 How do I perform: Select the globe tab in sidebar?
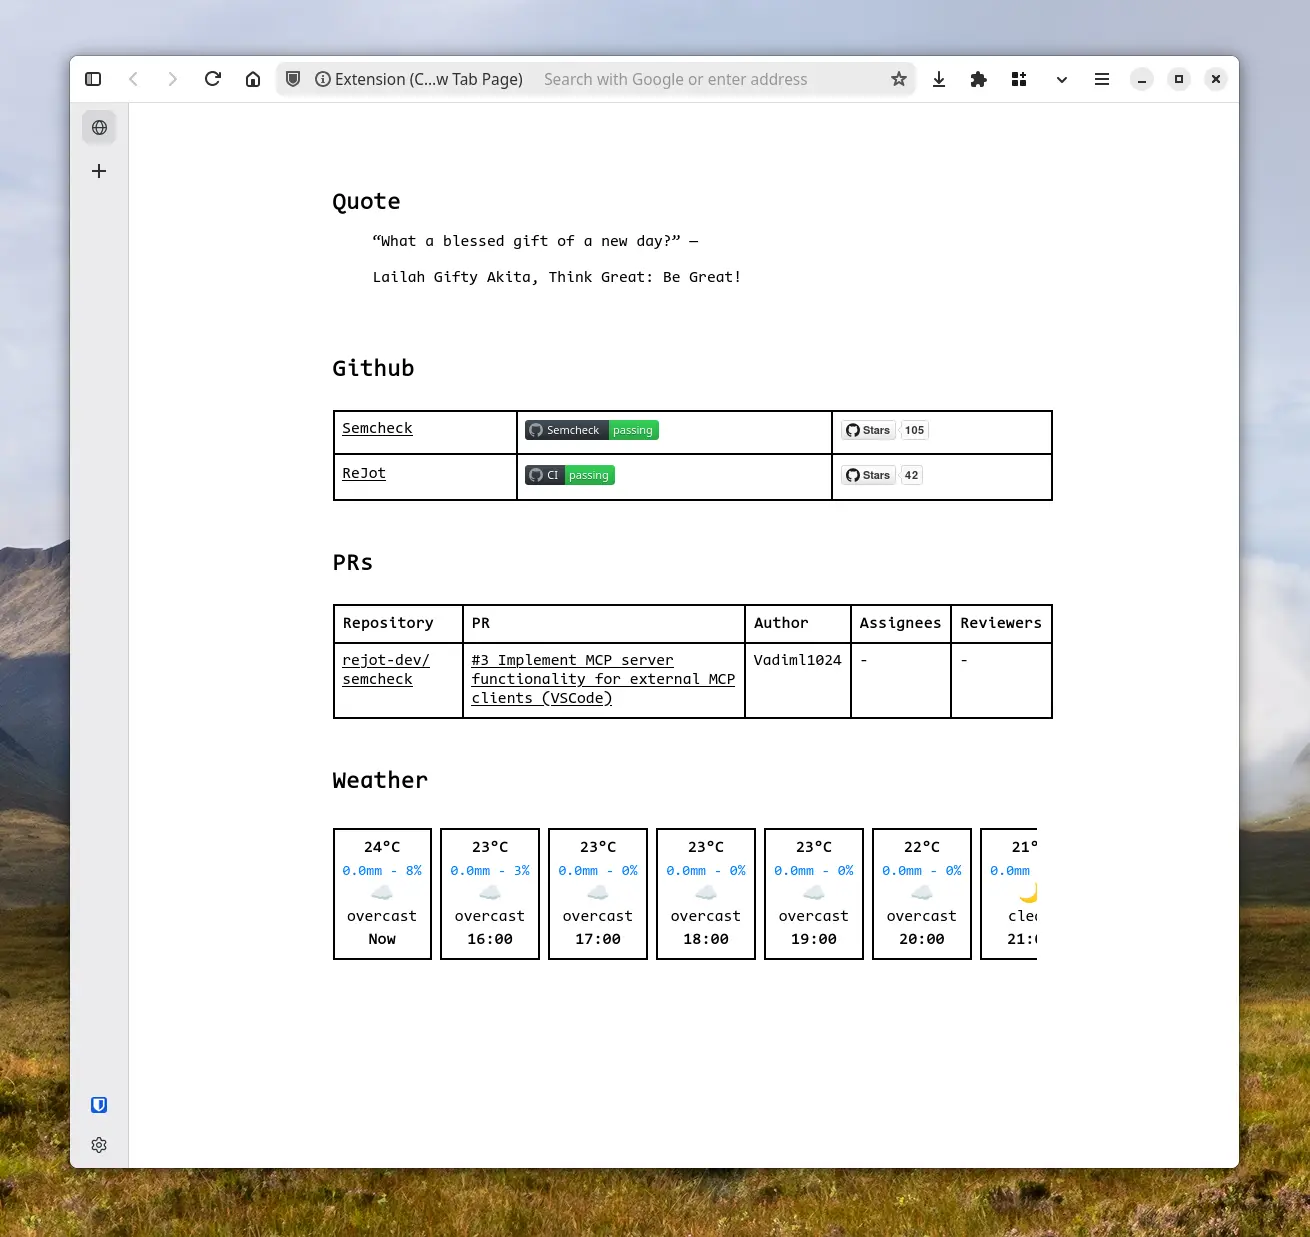tap(99, 128)
